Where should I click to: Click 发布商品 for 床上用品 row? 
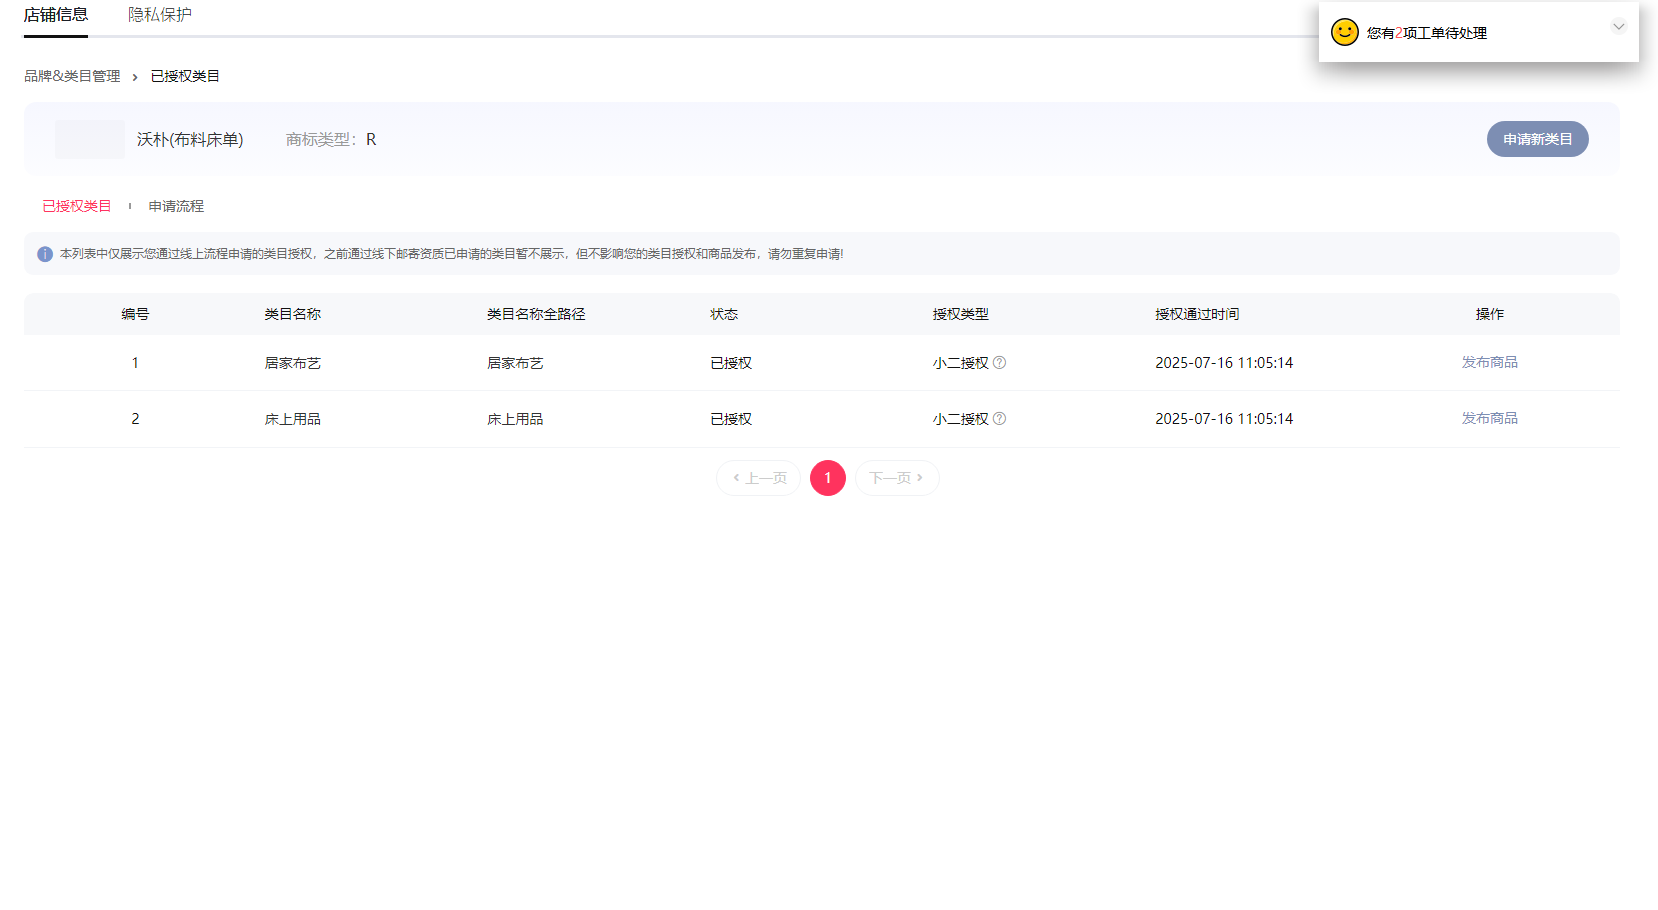[x=1489, y=418]
